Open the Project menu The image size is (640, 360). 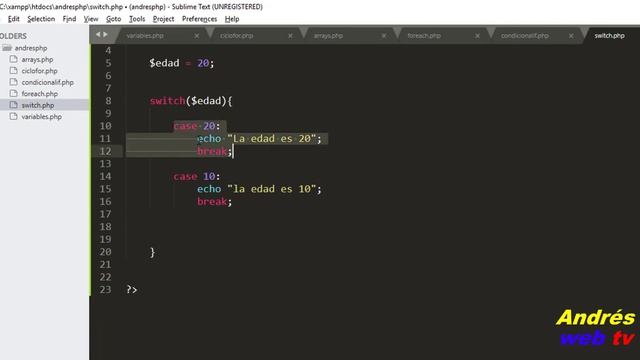(x=163, y=19)
